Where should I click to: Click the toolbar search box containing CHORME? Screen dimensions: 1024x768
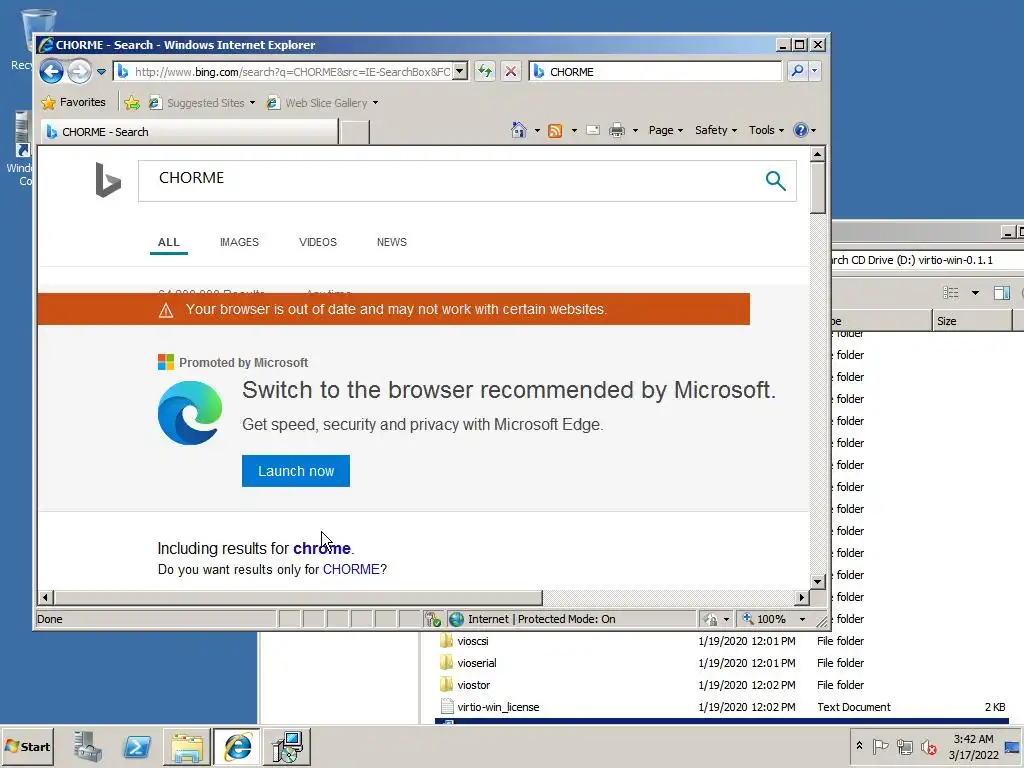[655, 71]
